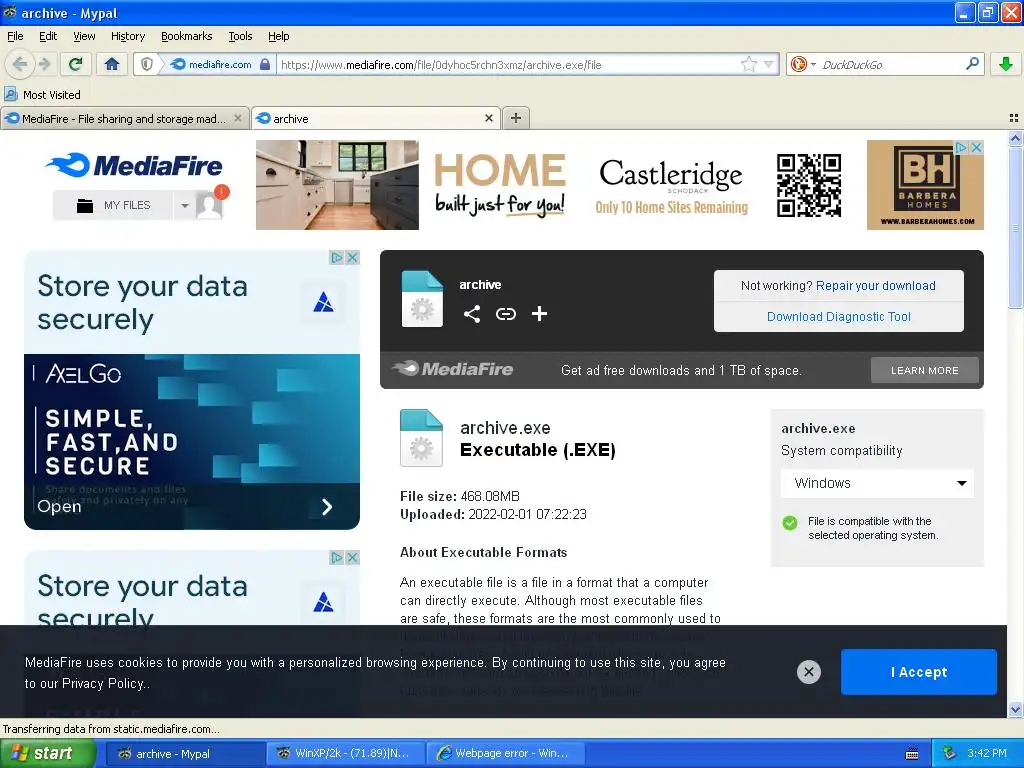Open the History menu

(x=127, y=36)
